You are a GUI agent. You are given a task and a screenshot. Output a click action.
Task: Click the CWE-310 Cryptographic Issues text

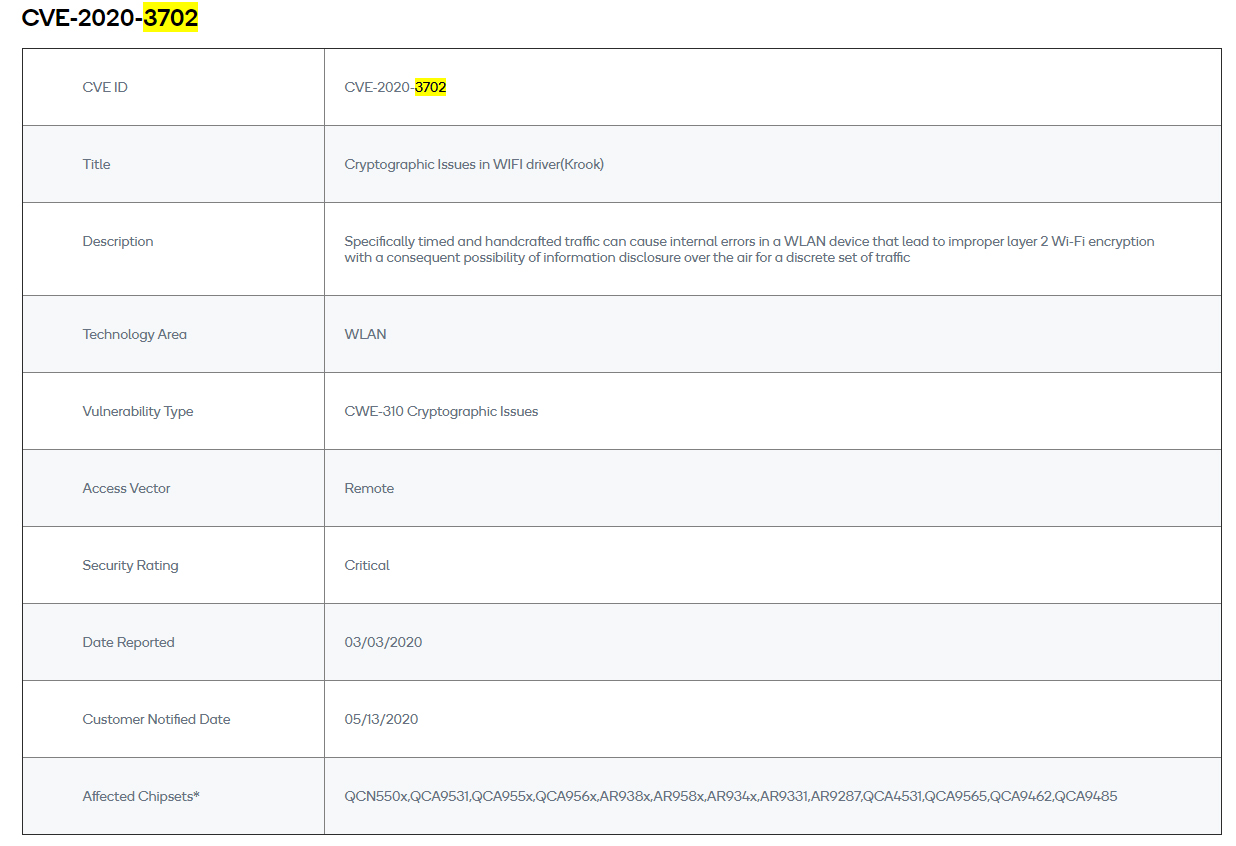click(441, 411)
